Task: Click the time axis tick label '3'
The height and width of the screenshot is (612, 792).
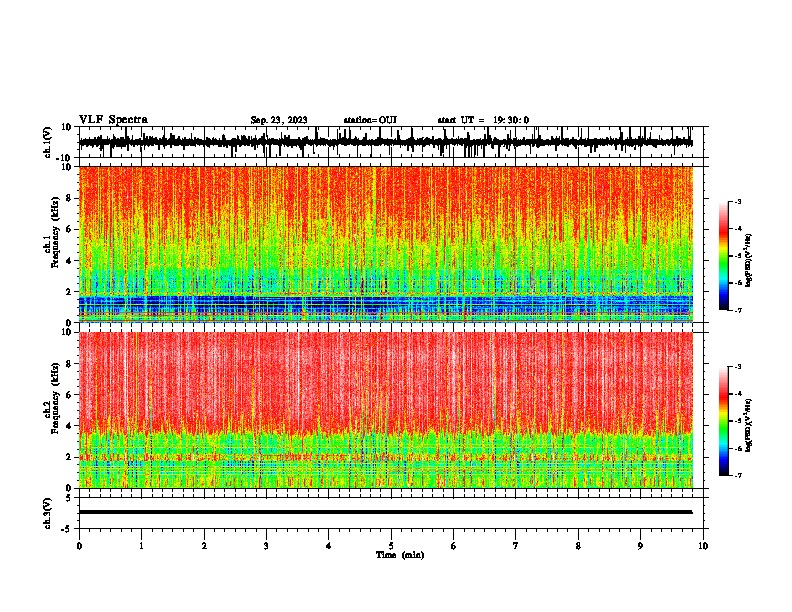Action: pos(266,546)
